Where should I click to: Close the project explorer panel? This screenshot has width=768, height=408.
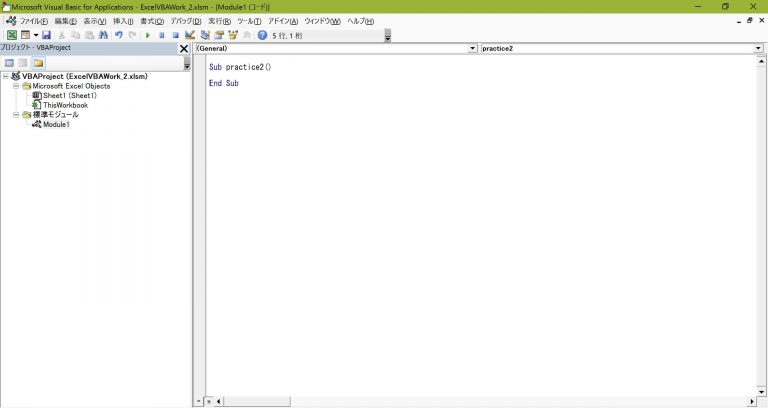(x=183, y=48)
